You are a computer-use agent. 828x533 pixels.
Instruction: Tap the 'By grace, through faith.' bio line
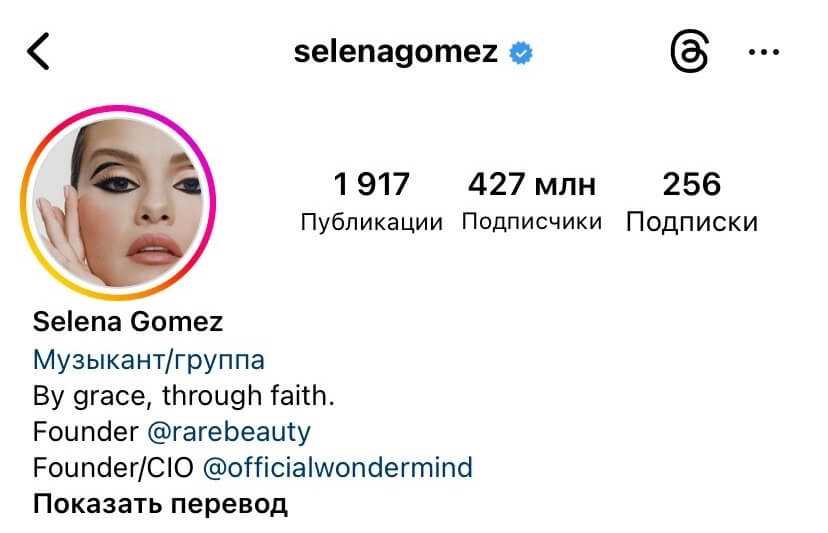click(x=184, y=396)
